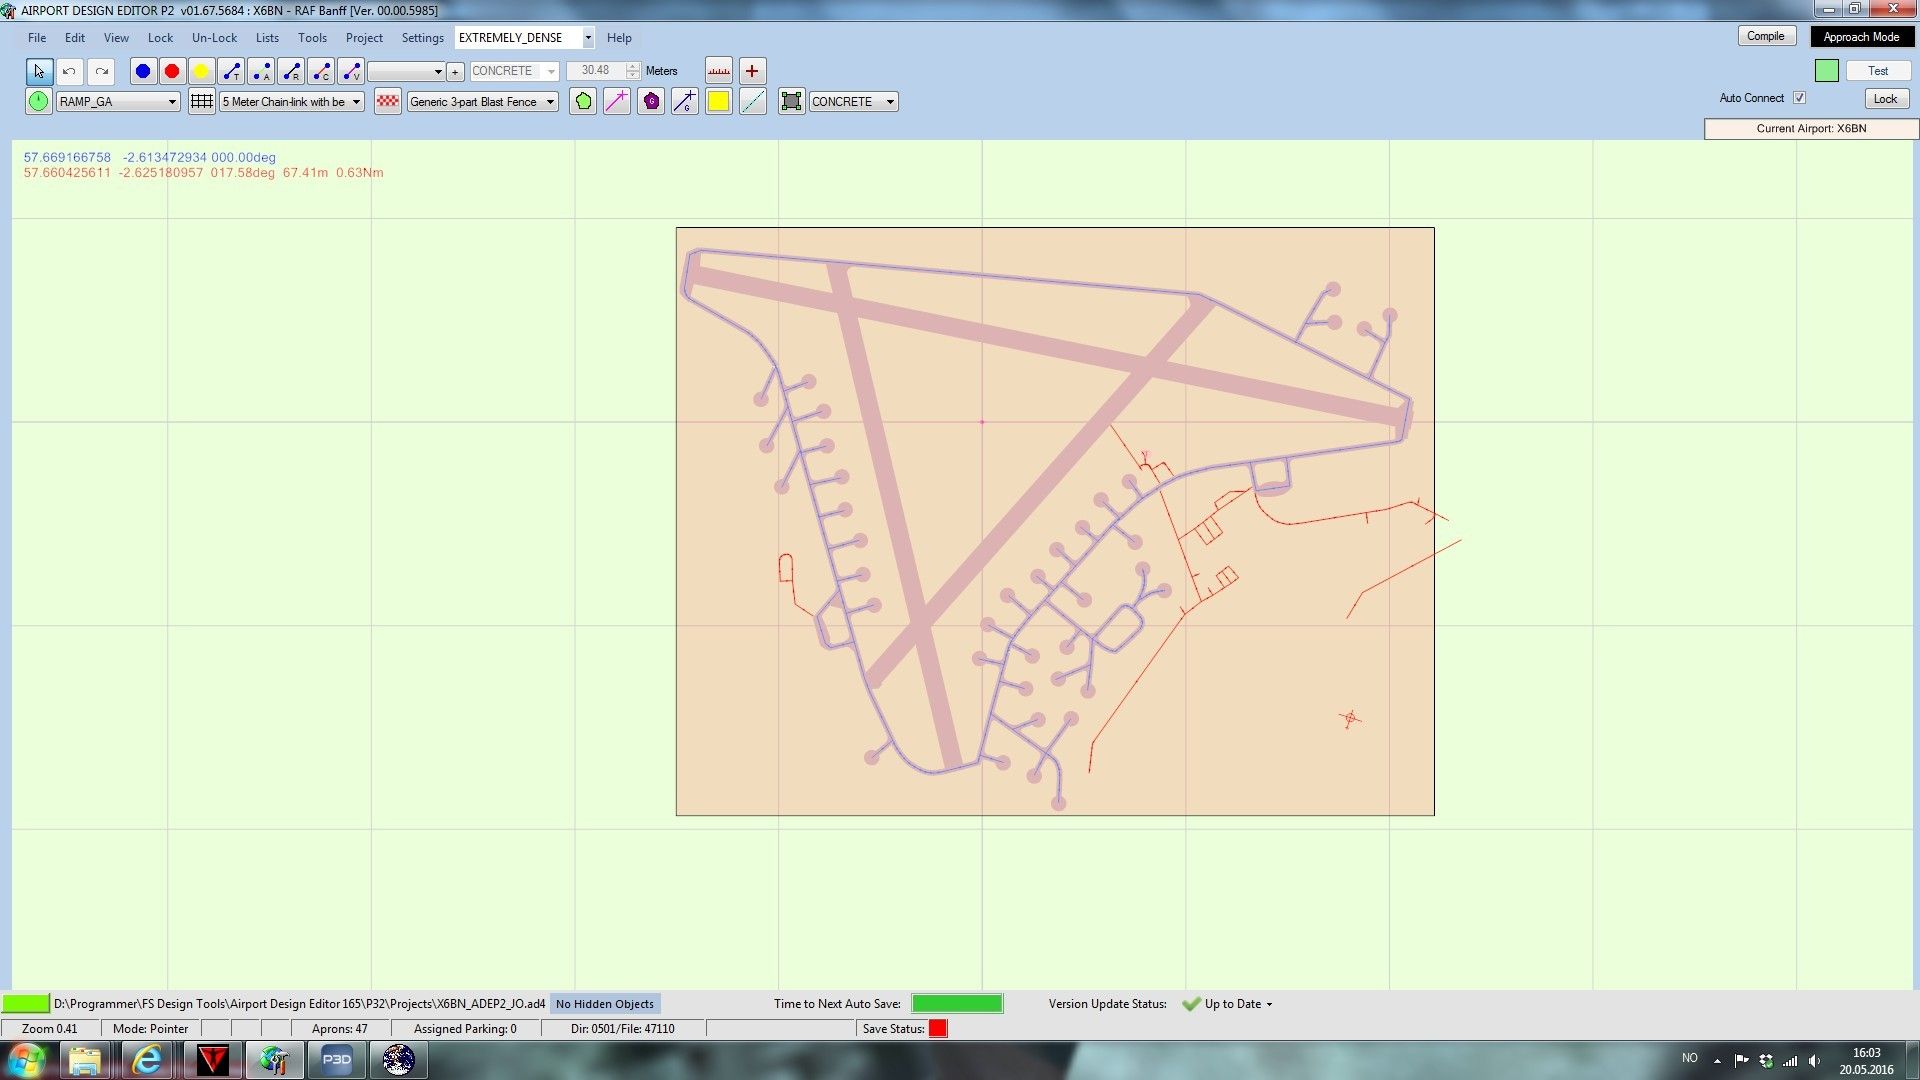
Task: Click the red checkered blast fence icon
Action: 388,101
